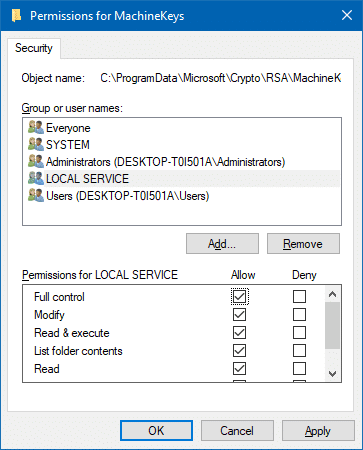Click the SYSTEM group icon
Viewport: 363px width, 450px height.
(x=36, y=144)
